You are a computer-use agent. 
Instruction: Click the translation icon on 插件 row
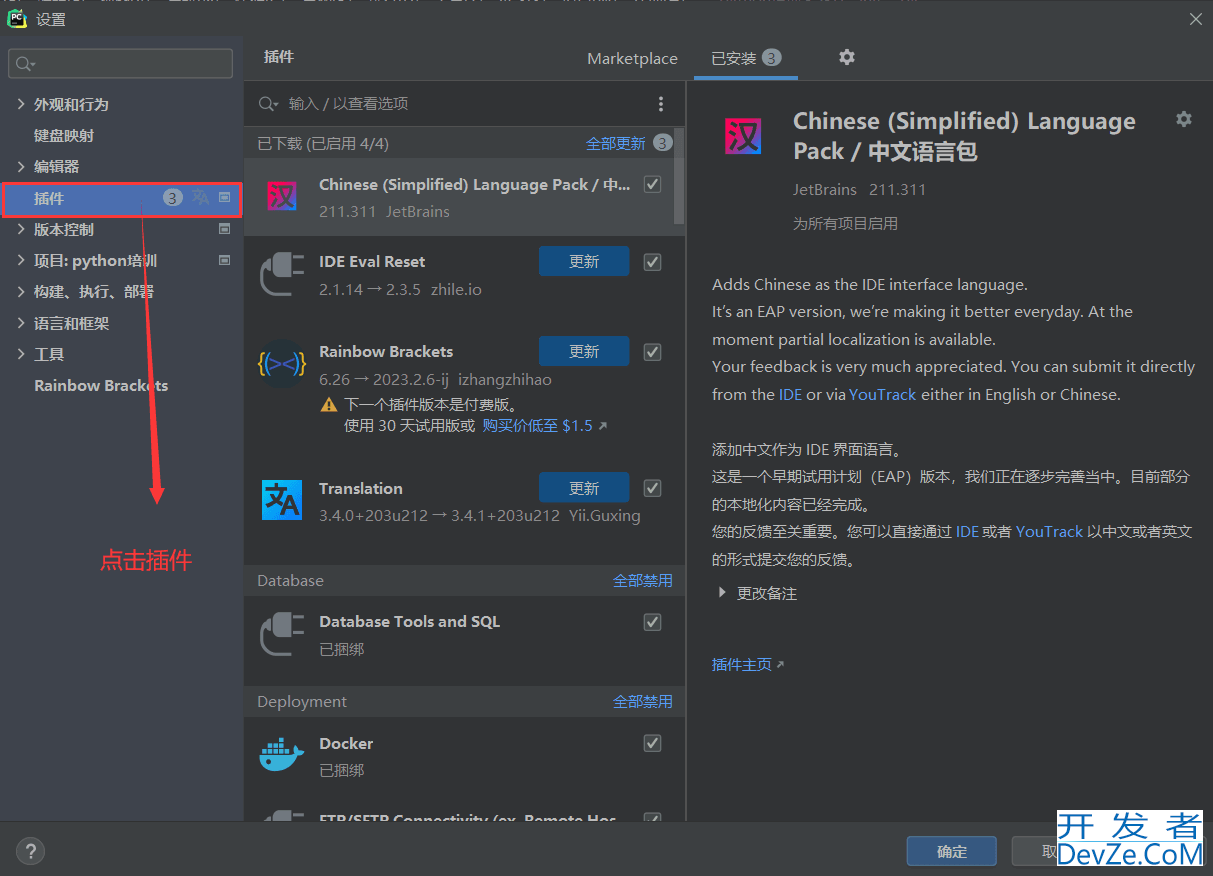[201, 198]
